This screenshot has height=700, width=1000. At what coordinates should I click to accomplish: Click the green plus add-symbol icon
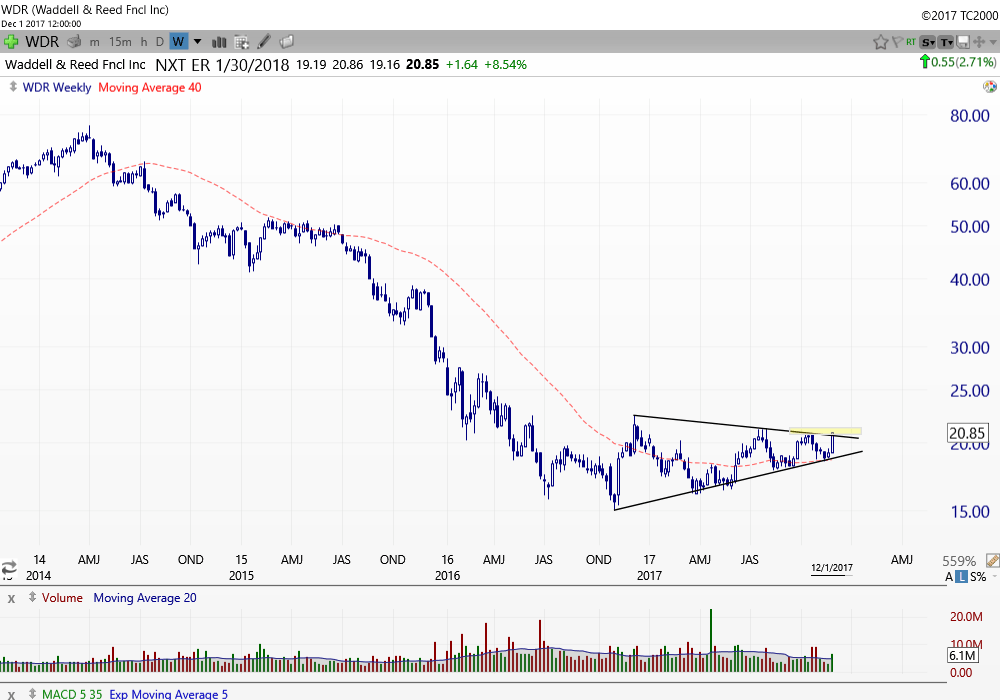[x=12, y=41]
